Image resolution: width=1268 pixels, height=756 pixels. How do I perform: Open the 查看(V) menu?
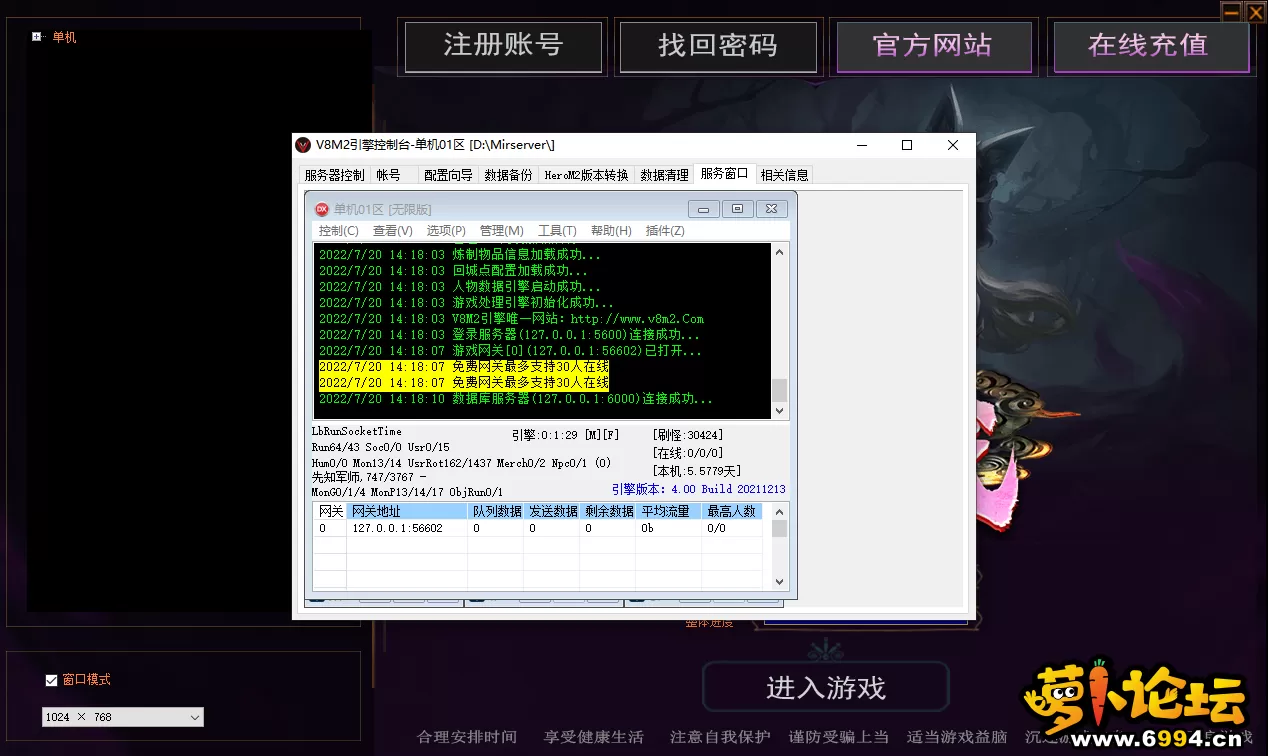click(392, 231)
